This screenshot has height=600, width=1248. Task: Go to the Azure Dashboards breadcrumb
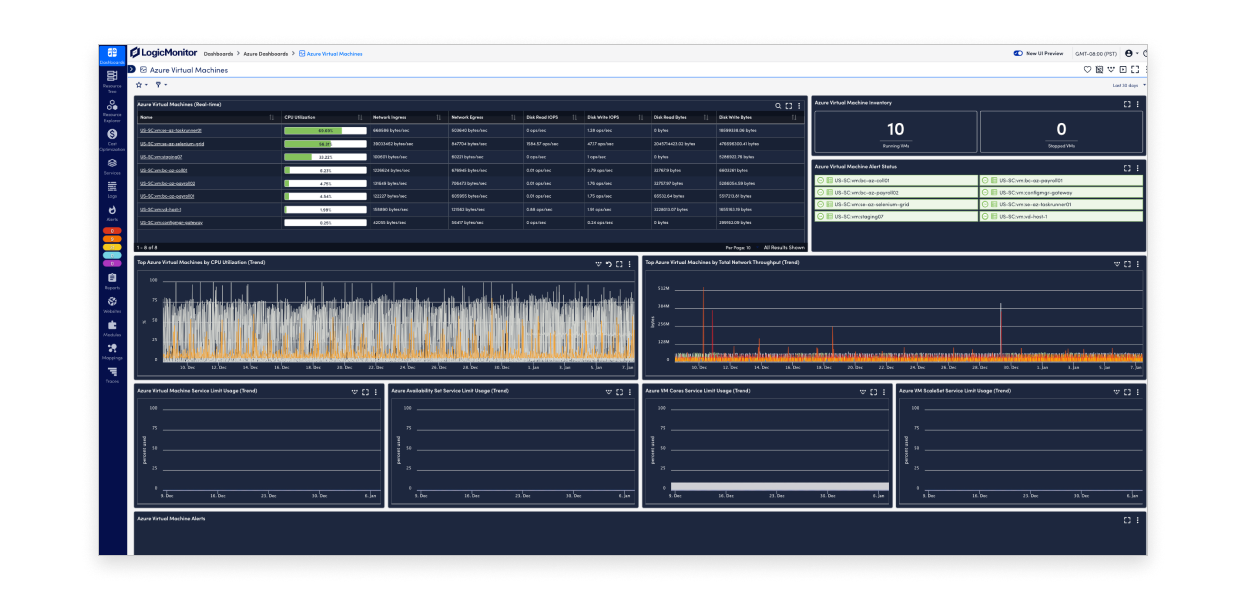point(265,53)
